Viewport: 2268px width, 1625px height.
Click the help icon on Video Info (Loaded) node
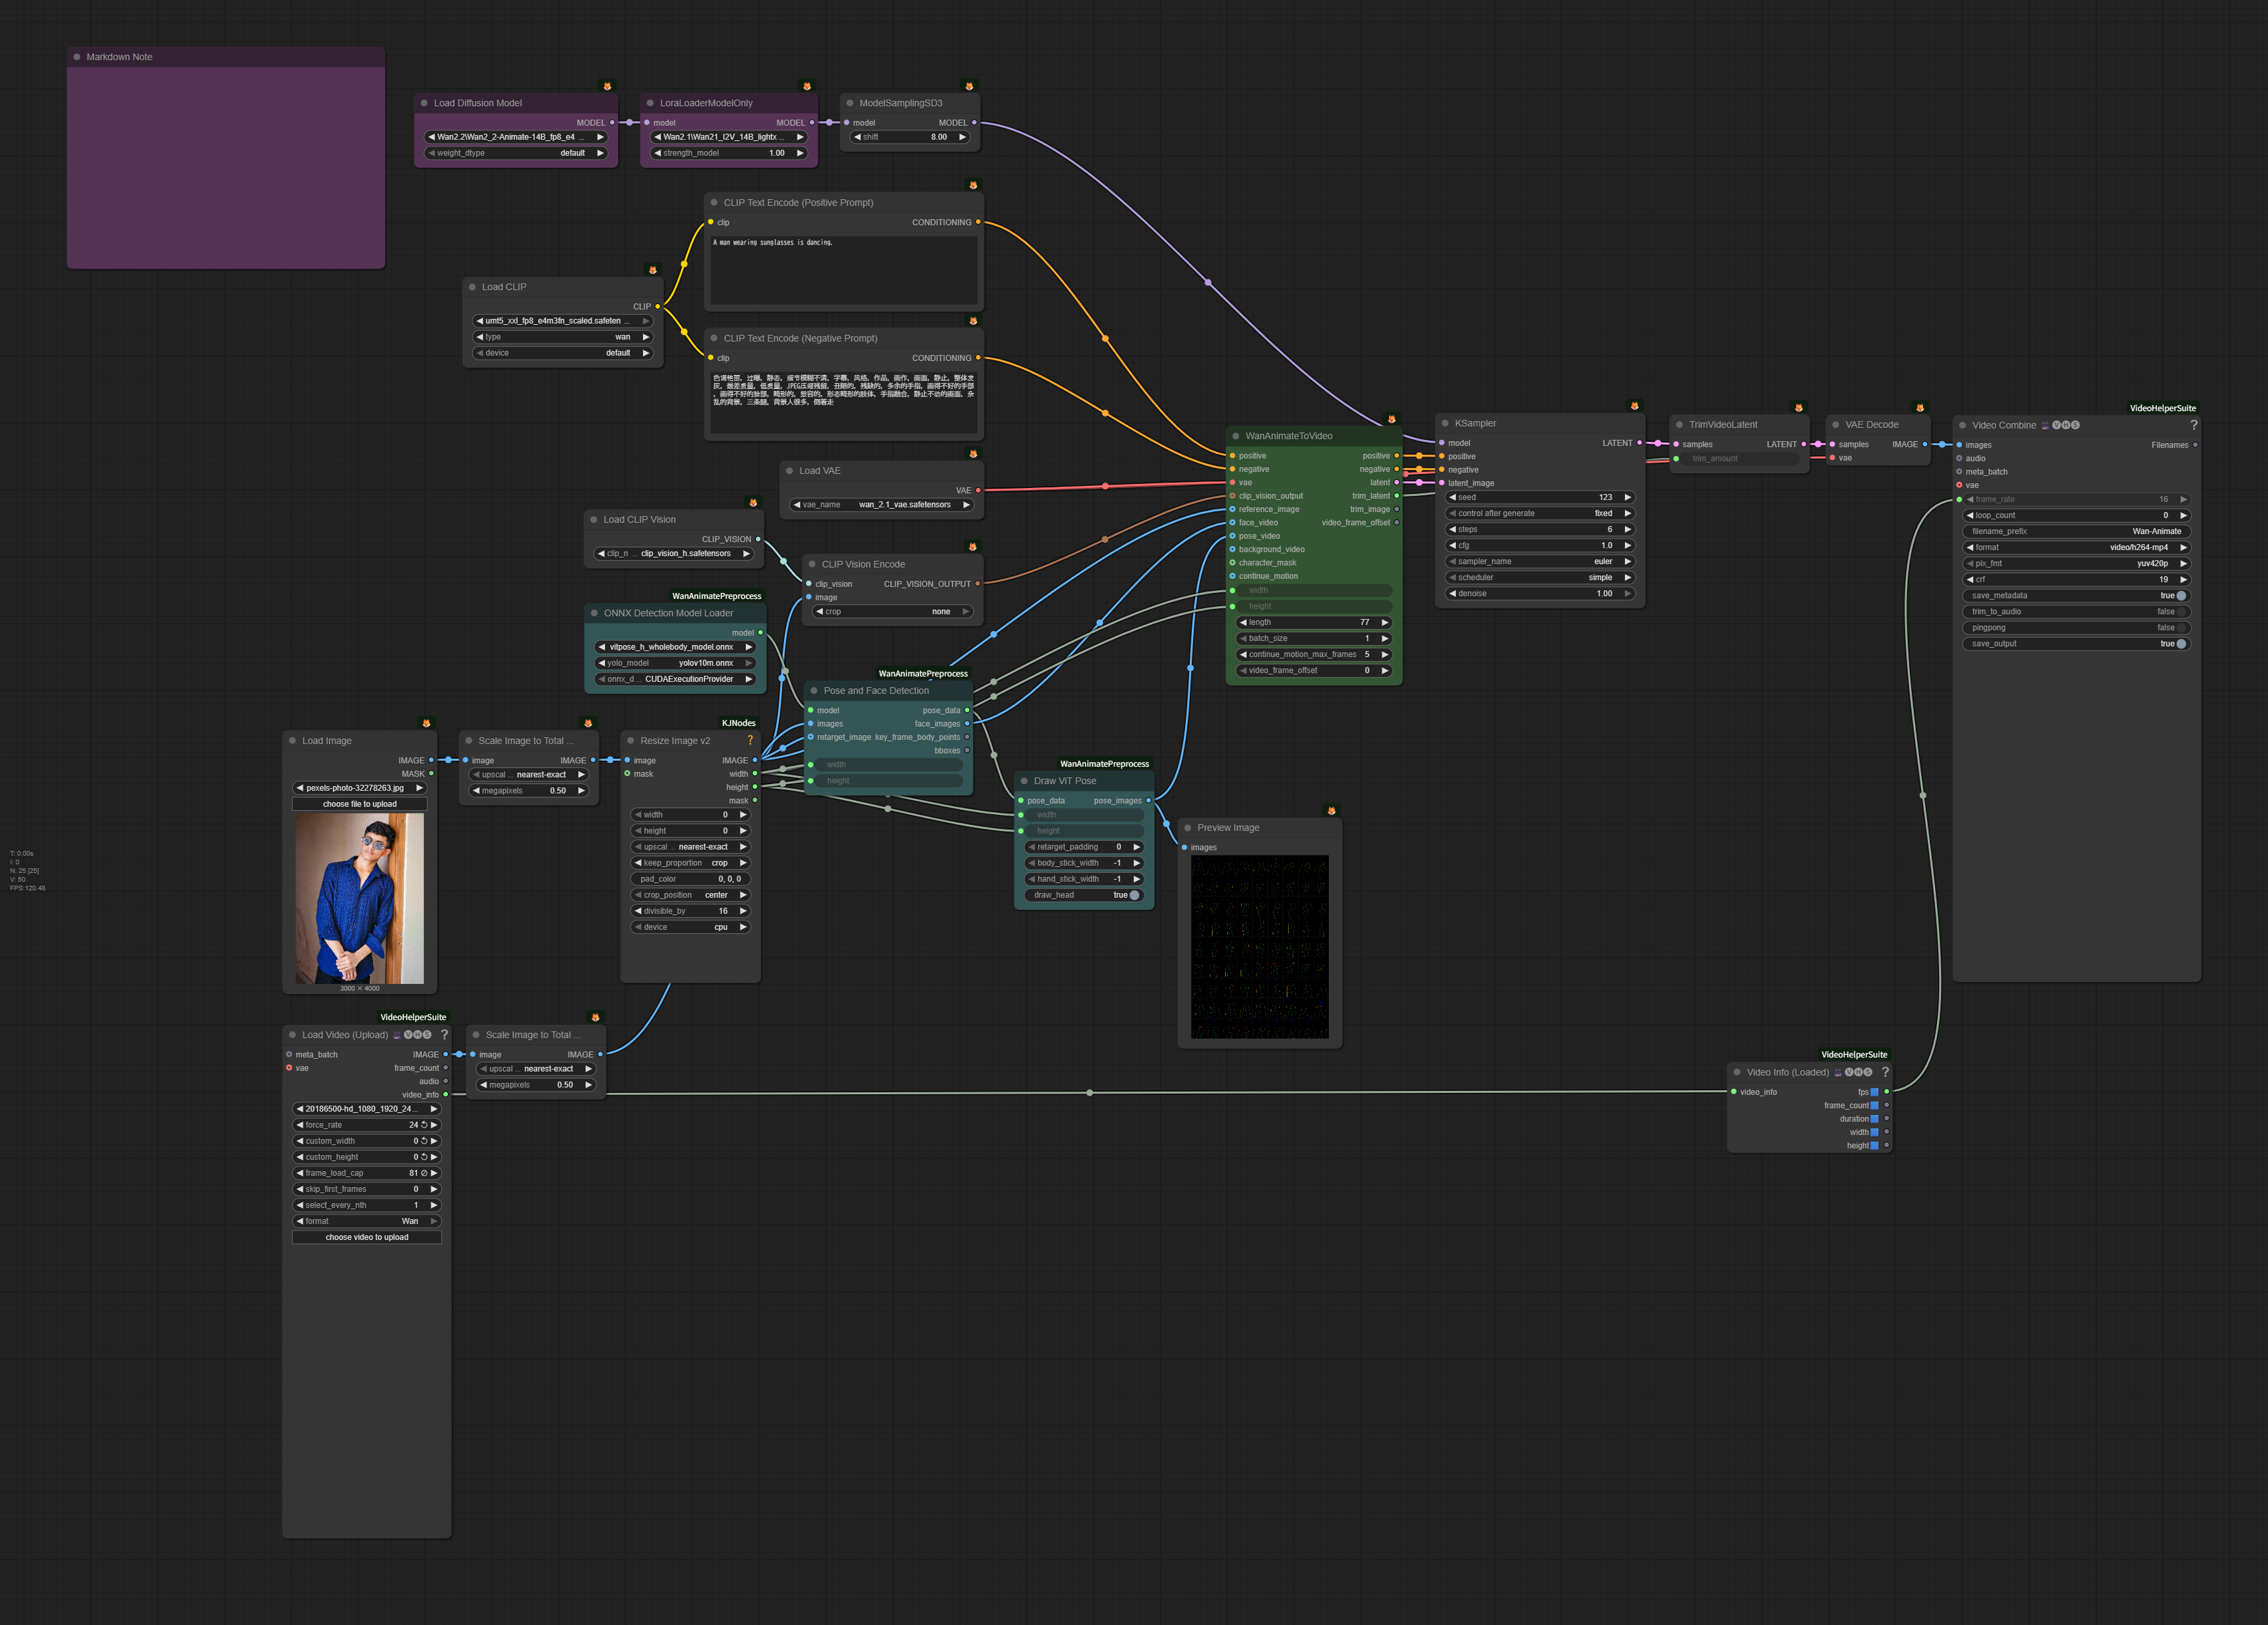pyautogui.click(x=1885, y=1072)
